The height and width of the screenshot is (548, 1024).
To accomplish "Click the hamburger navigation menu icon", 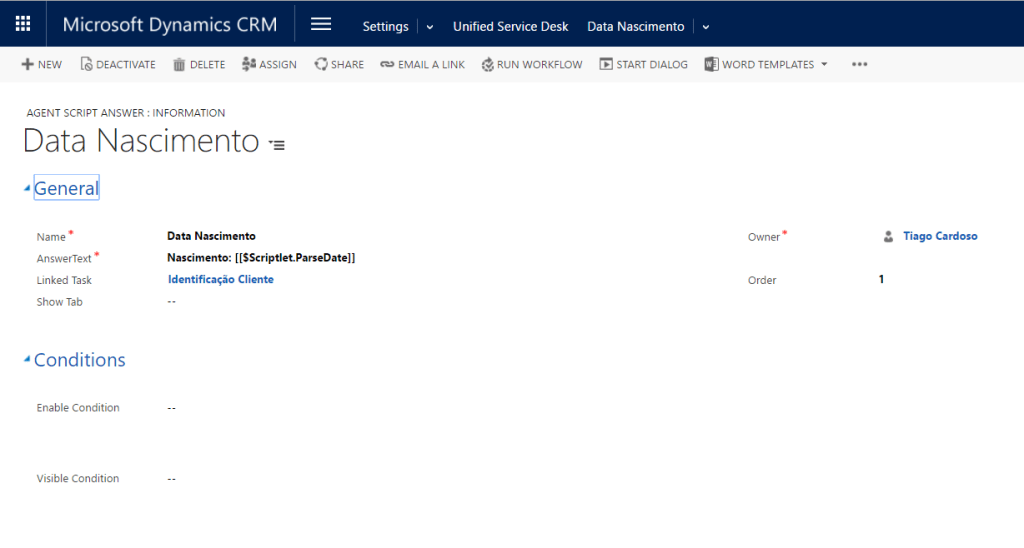I will click(x=320, y=25).
